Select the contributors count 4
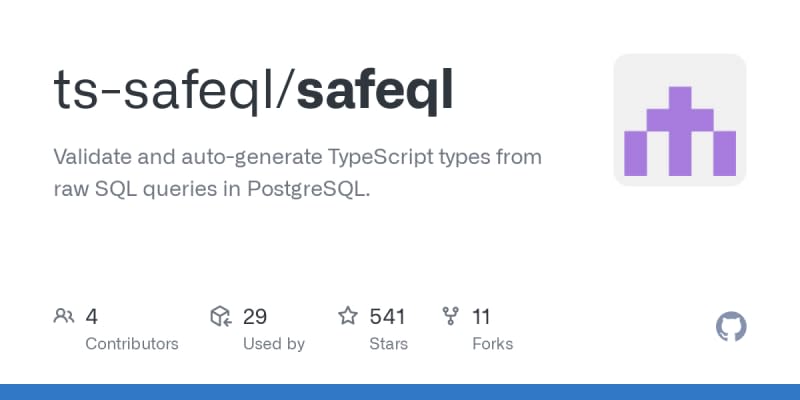The image size is (800, 400). pyautogui.click(x=92, y=317)
